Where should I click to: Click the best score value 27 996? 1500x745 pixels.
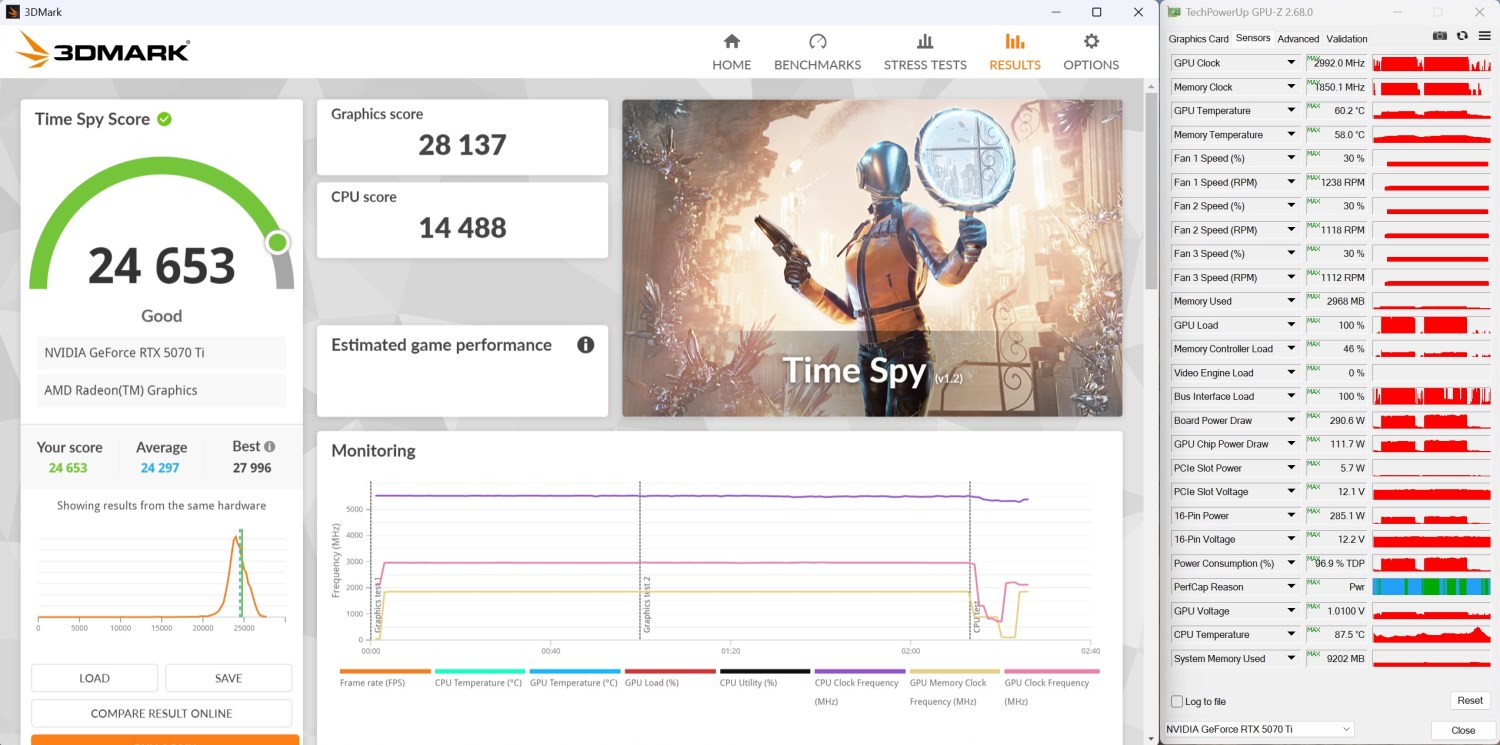click(x=250, y=468)
